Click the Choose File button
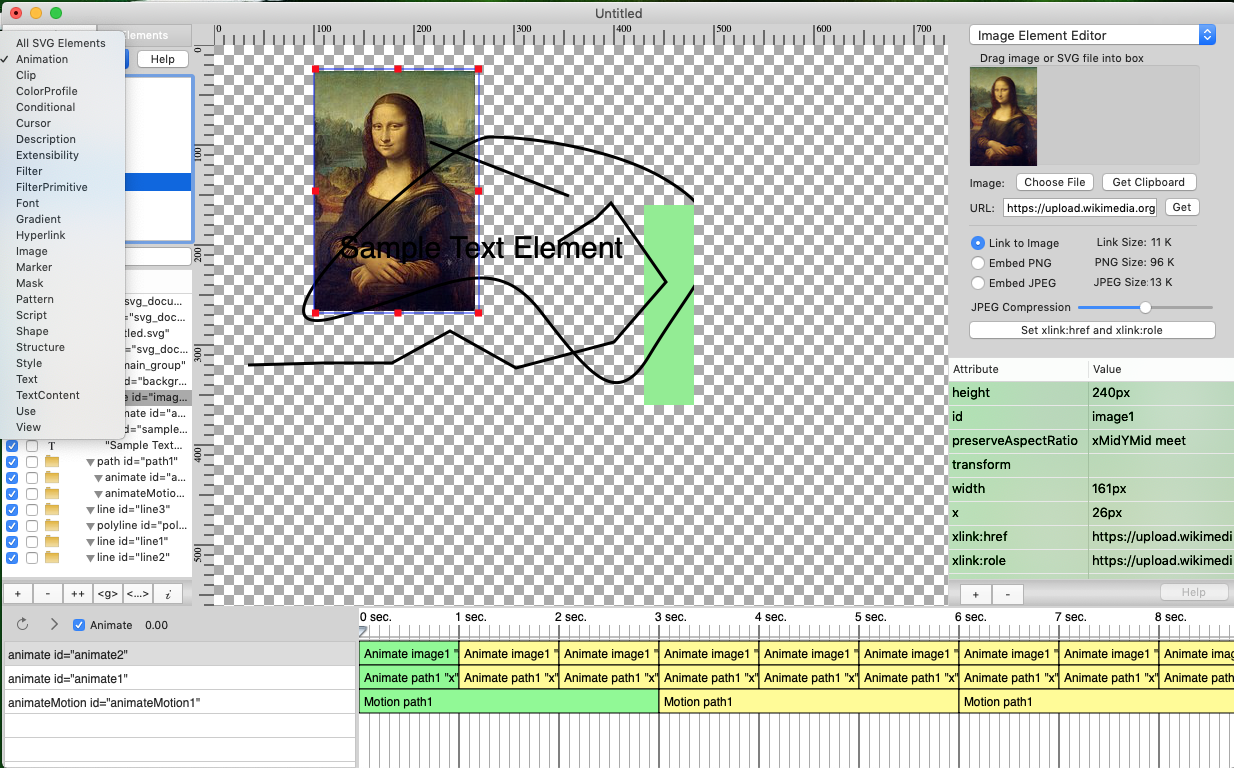This screenshot has width=1234, height=768. click(x=1055, y=182)
